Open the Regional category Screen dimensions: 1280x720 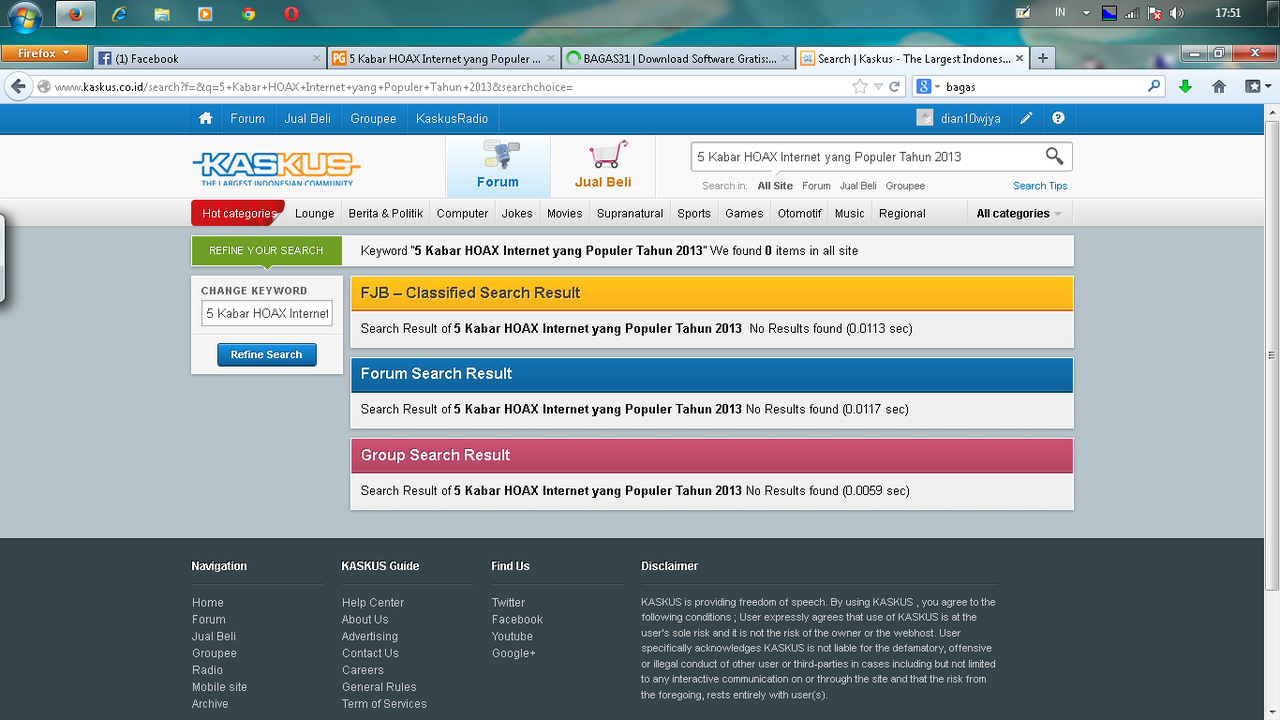[x=902, y=213]
